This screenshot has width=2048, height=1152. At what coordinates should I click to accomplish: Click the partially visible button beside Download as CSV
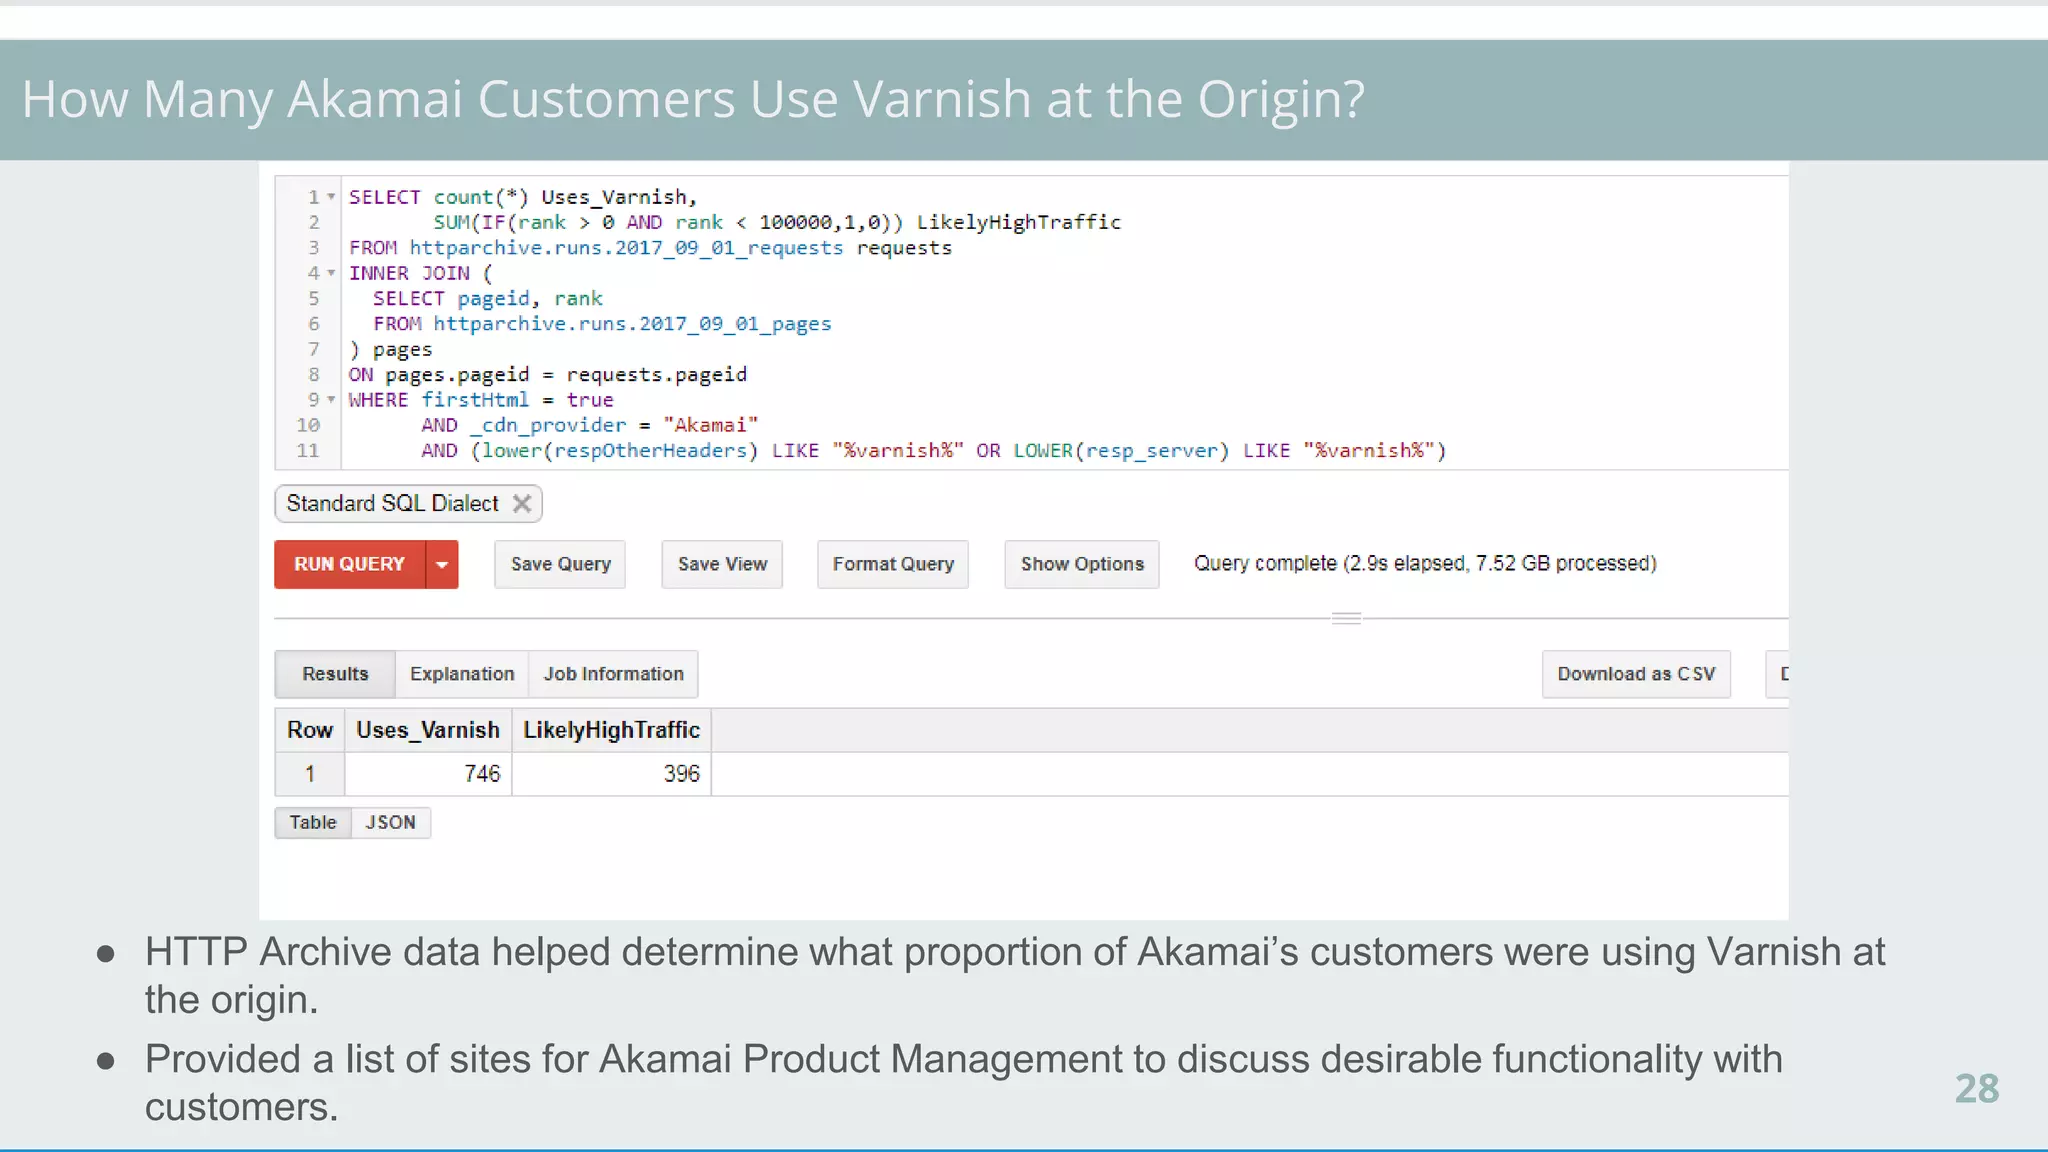point(1778,674)
